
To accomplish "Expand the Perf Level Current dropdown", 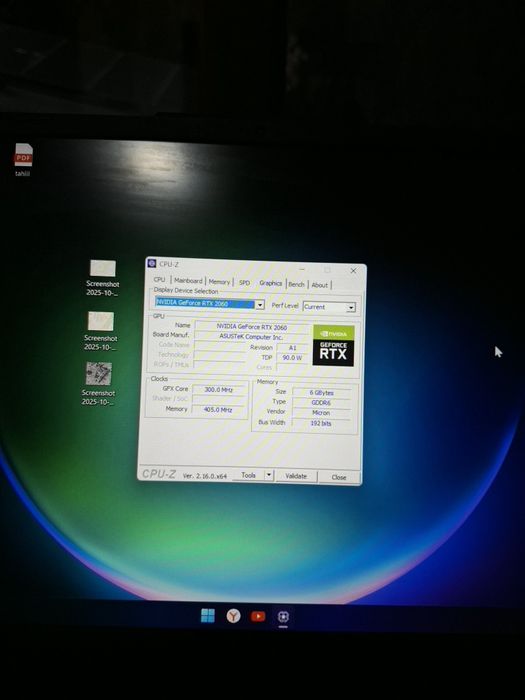I will (x=351, y=307).
